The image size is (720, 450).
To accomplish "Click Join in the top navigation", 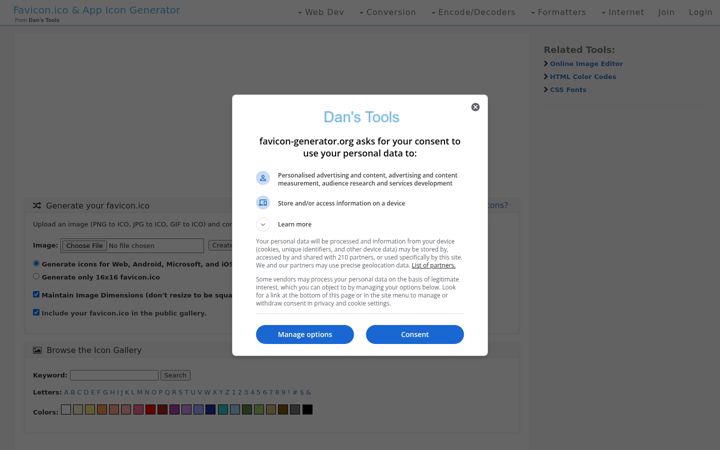I will (666, 12).
